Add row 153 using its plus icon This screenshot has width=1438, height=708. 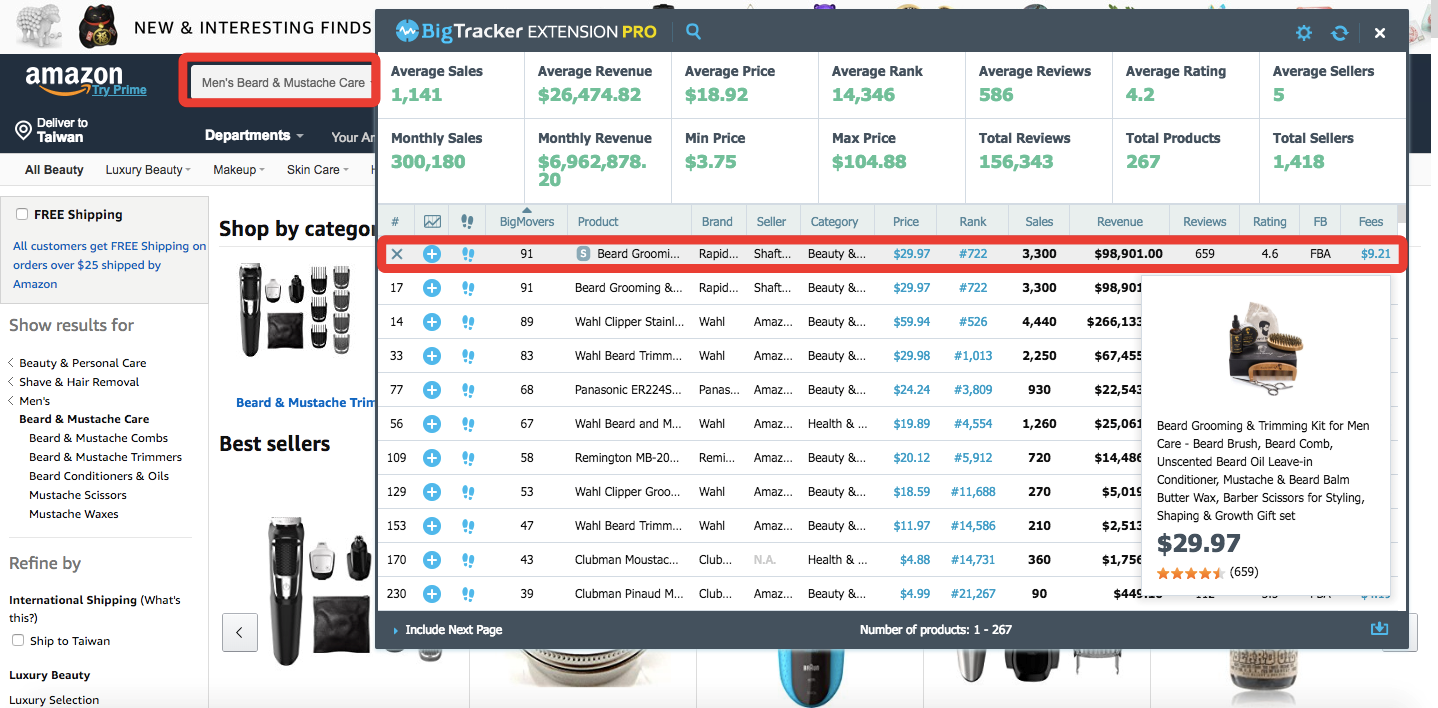pos(432,526)
